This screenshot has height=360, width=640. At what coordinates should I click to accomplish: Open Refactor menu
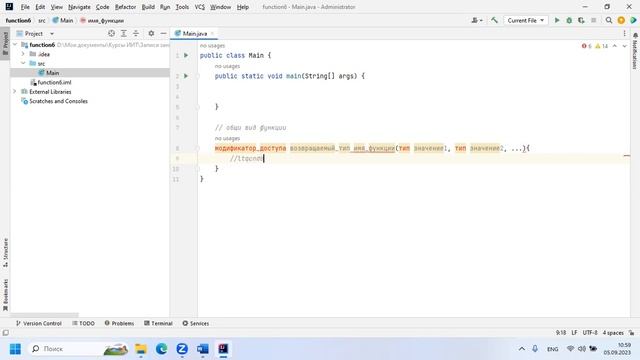pos(125,7)
